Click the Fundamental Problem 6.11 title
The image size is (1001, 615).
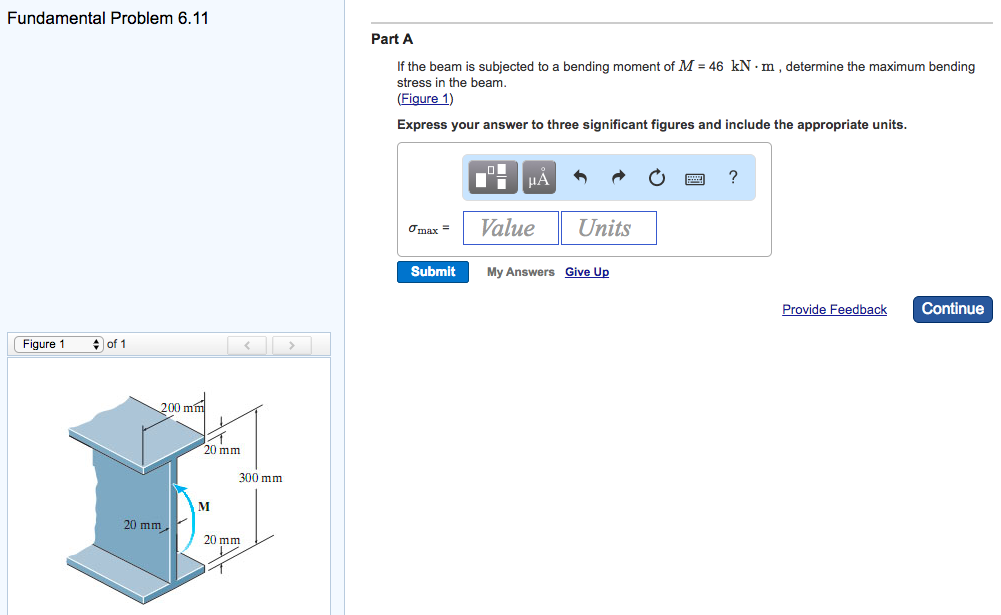tap(108, 18)
